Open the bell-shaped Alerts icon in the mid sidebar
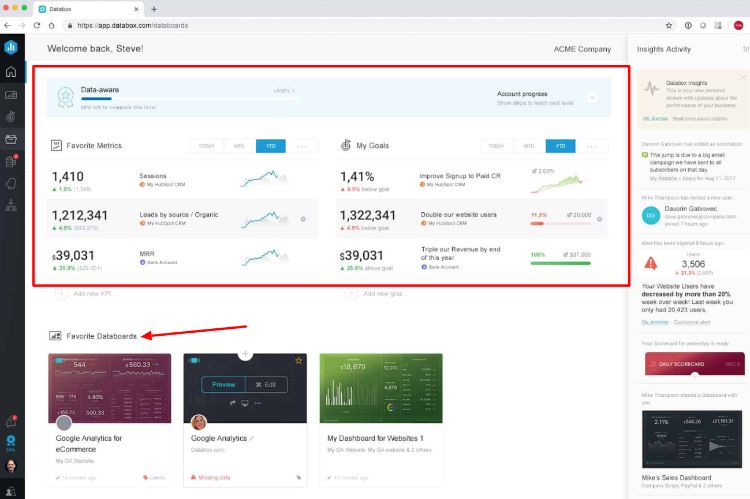 11,184
